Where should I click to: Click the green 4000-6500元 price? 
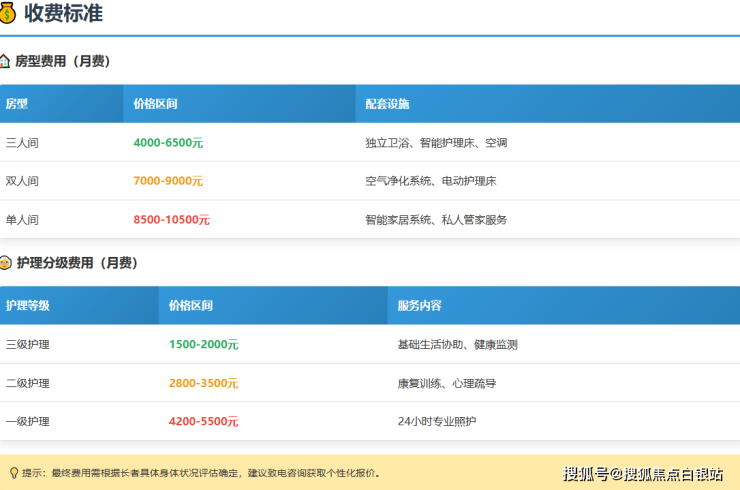tap(168, 143)
